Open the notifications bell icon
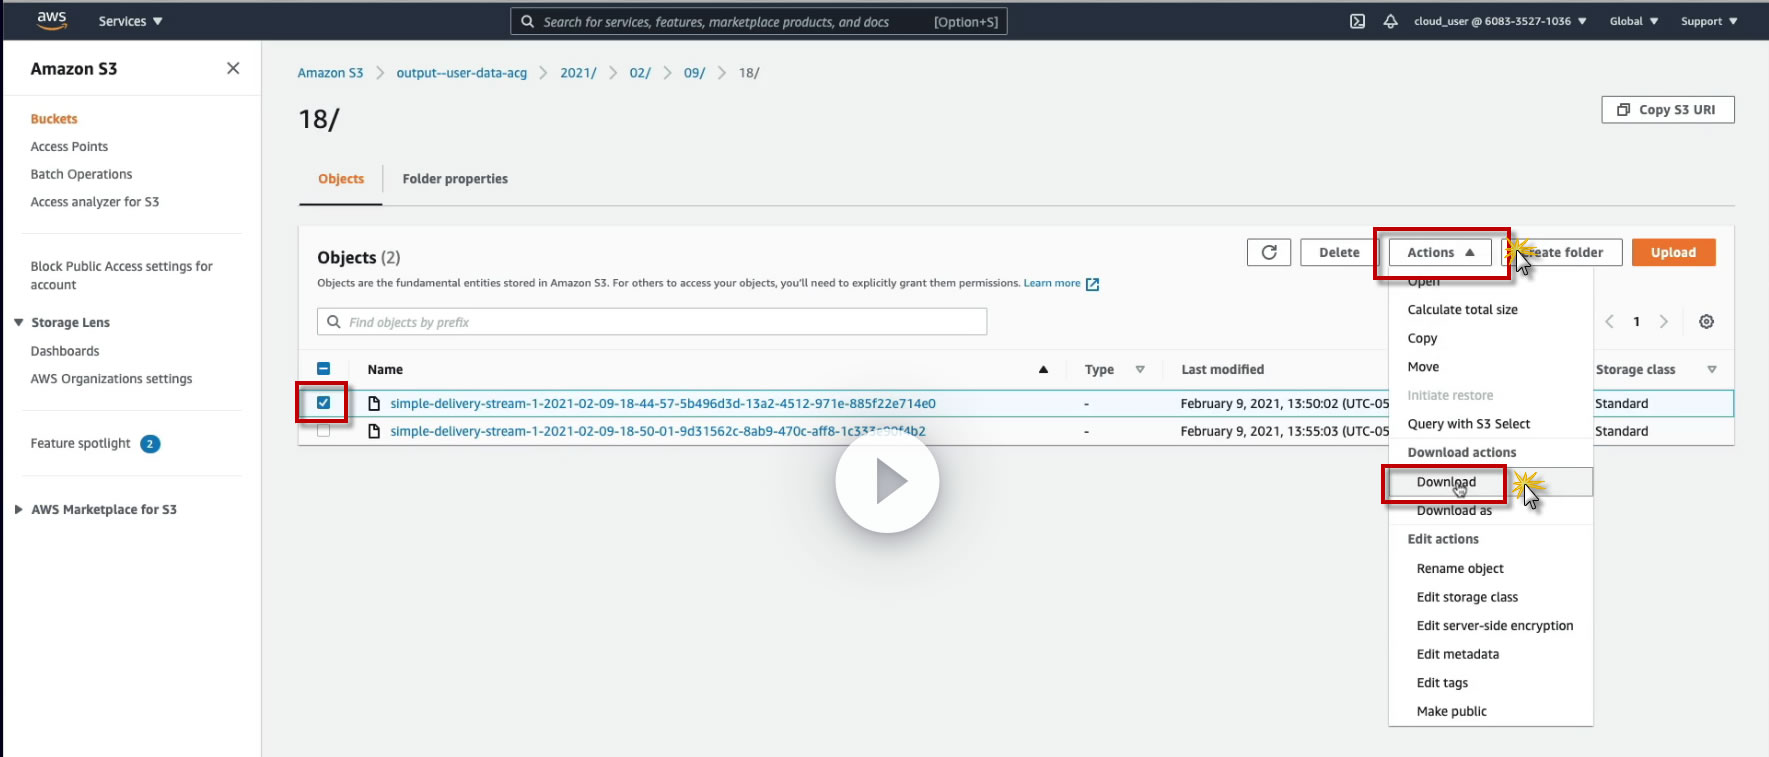The width and height of the screenshot is (1769, 757). [1390, 21]
